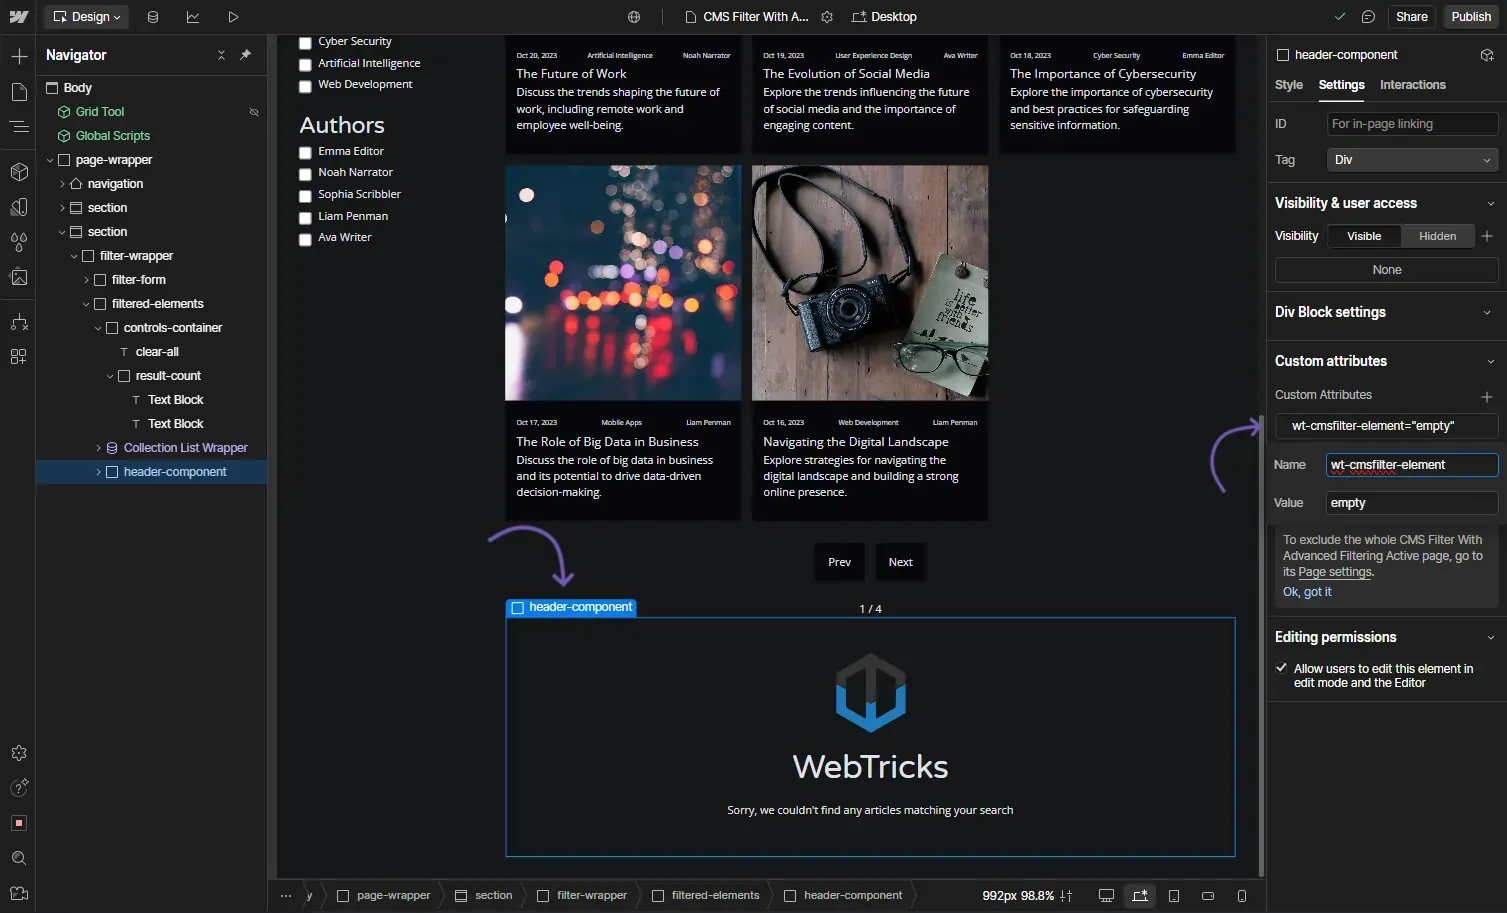Check the Cyber Security filter checkbox
1507x913 pixels.
pyautogui.click(x=306, y=43)
